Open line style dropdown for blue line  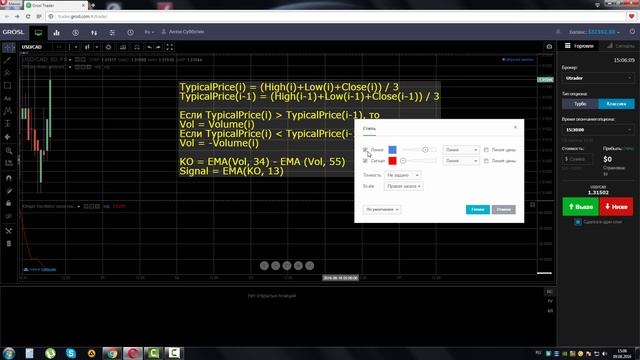click(461, 150)
